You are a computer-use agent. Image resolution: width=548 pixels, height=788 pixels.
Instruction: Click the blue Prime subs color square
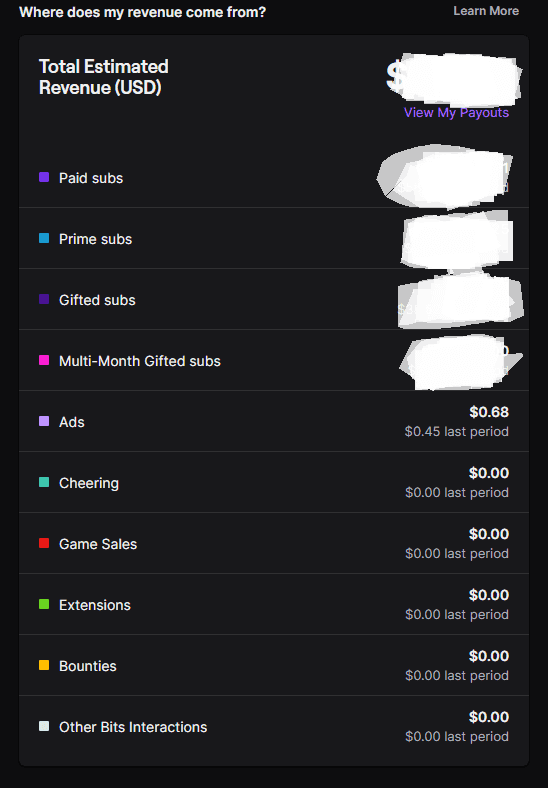[44, 238]
